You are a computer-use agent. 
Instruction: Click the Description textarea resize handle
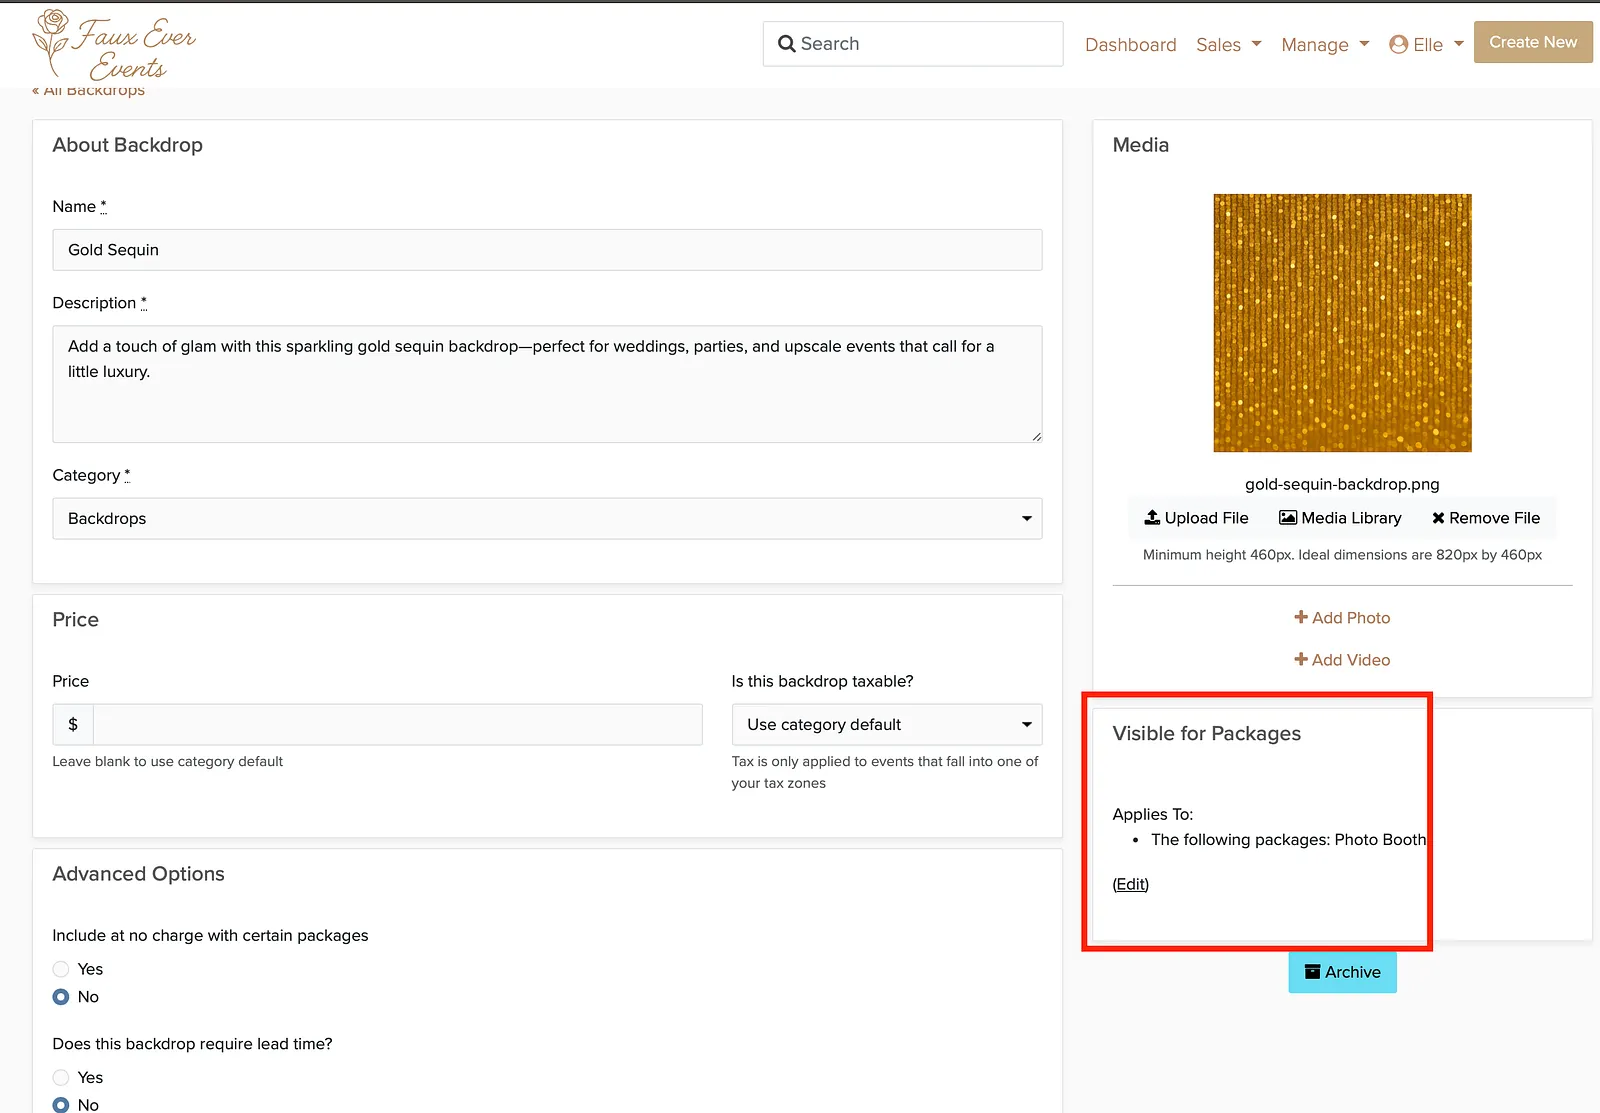tap(1036, 436)
